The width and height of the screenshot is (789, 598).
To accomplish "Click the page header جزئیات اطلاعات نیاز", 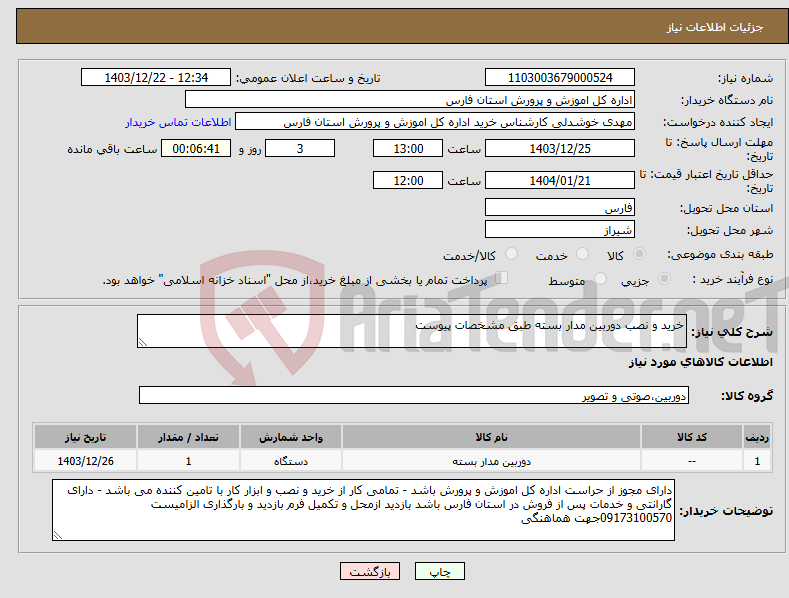I will [715, 27].
